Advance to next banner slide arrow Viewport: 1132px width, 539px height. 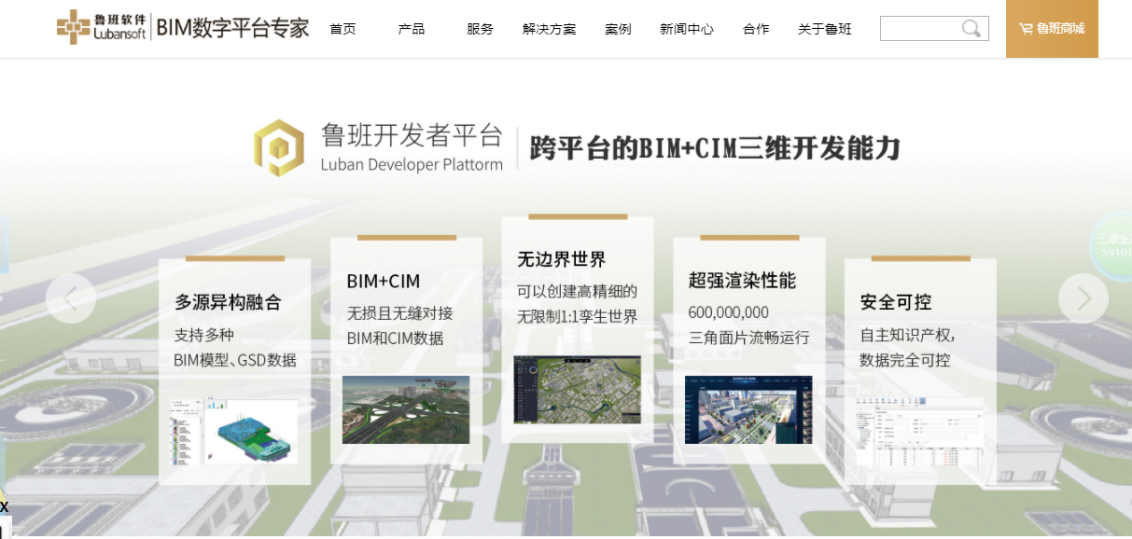tap(1083, 298)
